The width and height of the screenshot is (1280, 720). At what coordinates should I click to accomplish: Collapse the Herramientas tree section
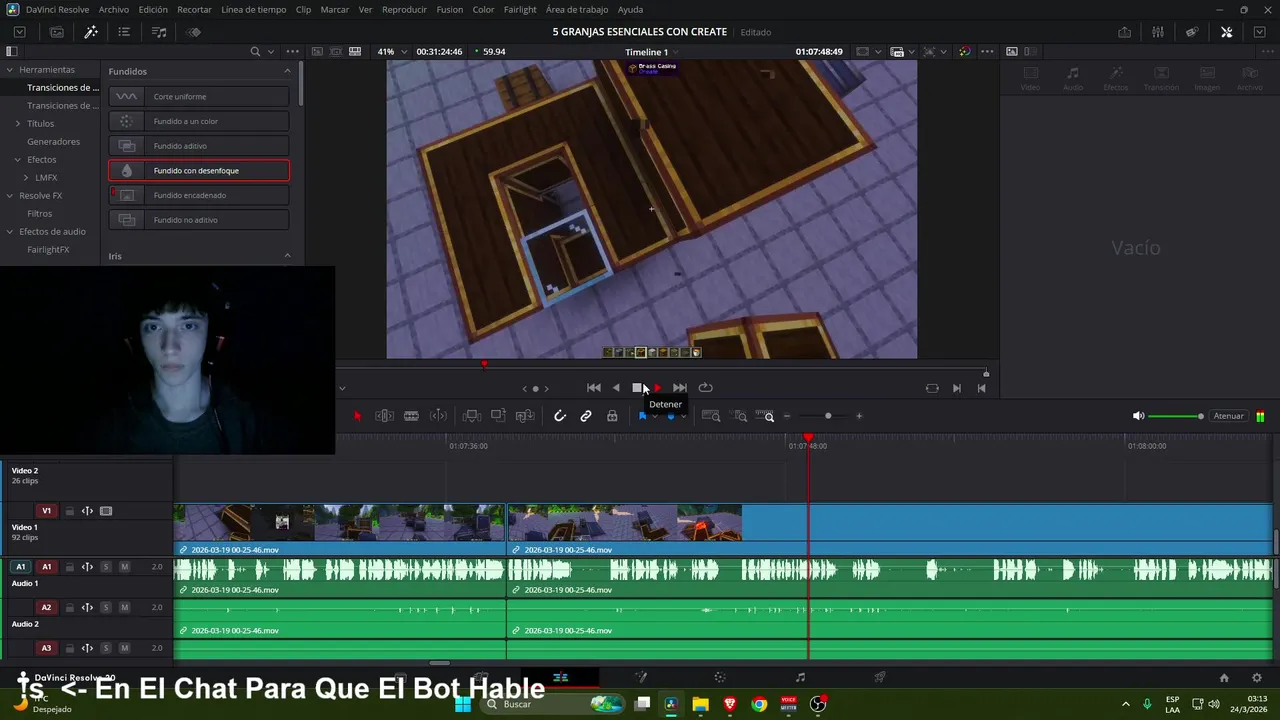[9, 70]
